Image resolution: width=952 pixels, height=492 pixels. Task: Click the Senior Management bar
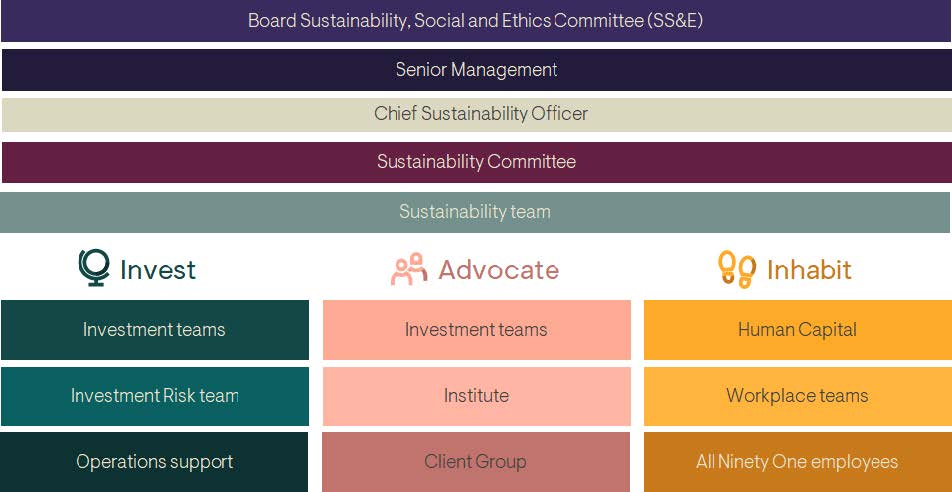(x=476, y=70)
